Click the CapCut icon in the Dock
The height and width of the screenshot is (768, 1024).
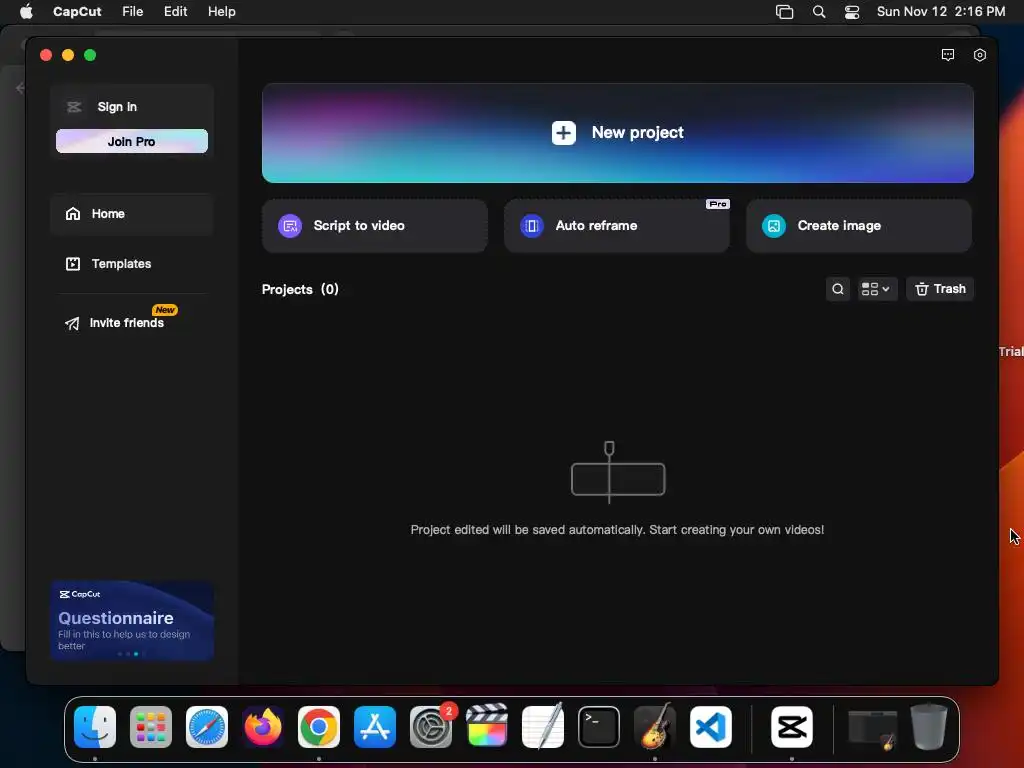click(x=792, y=727)
